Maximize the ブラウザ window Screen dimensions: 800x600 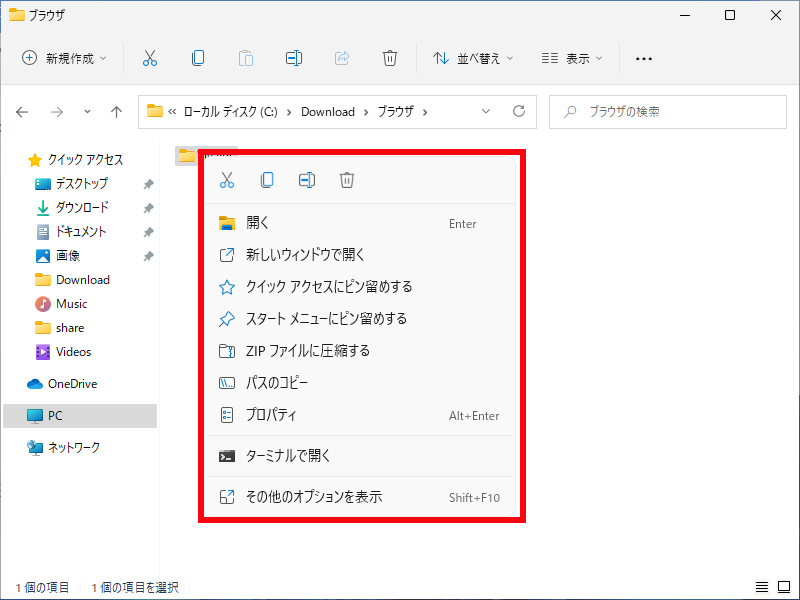tap(730, 15)
